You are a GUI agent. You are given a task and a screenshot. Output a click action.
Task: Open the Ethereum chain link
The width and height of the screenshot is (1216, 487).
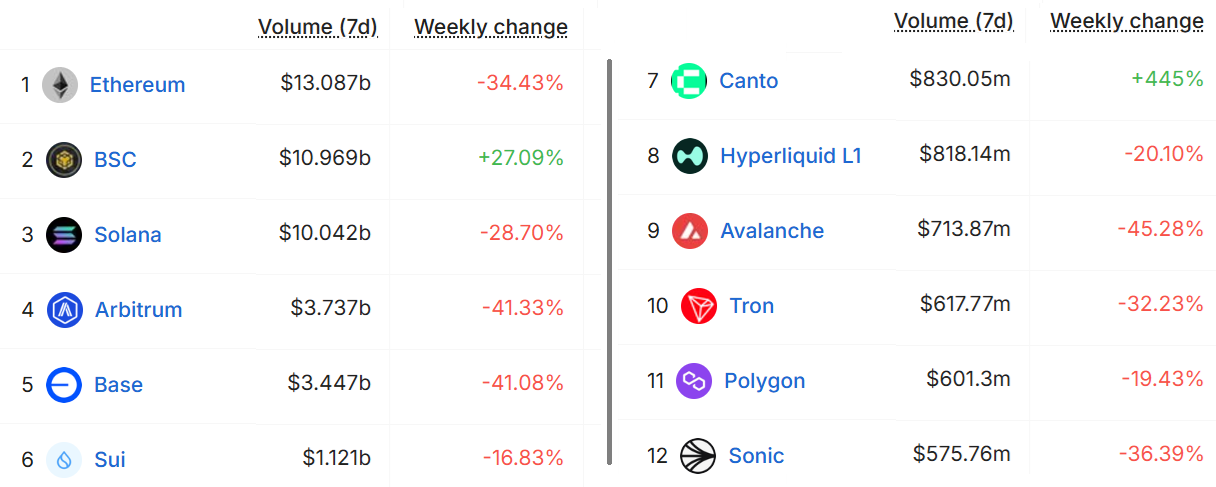click(x=137, y=85)
